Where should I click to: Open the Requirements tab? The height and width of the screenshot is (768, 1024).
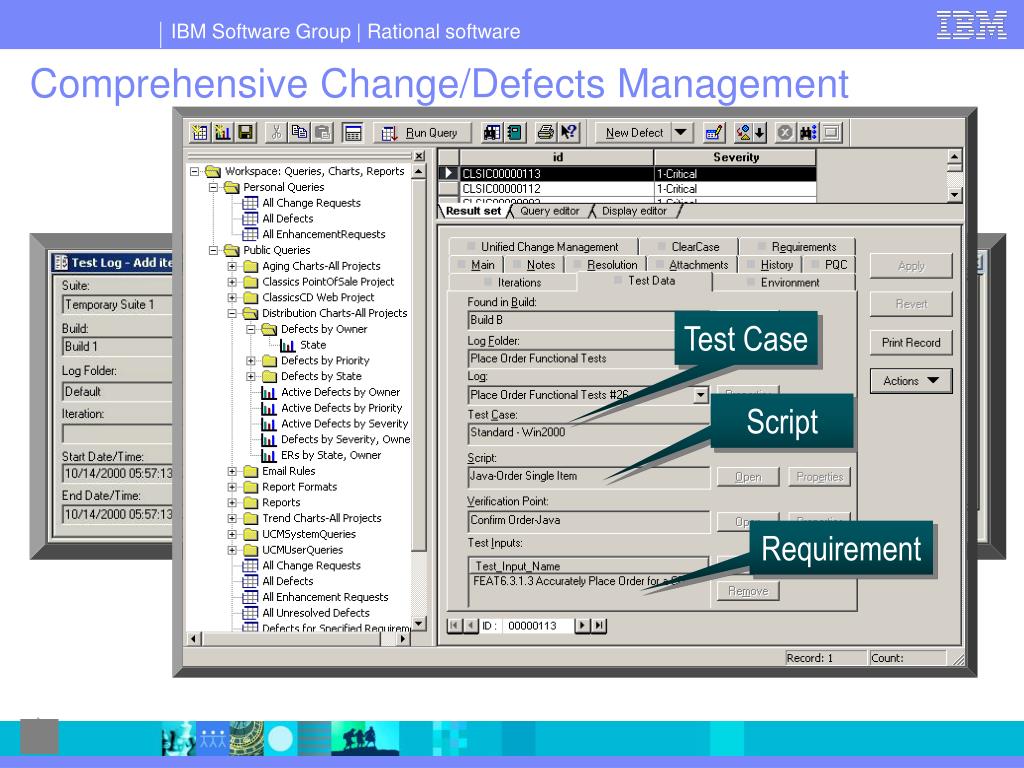[x=797, y=247]
